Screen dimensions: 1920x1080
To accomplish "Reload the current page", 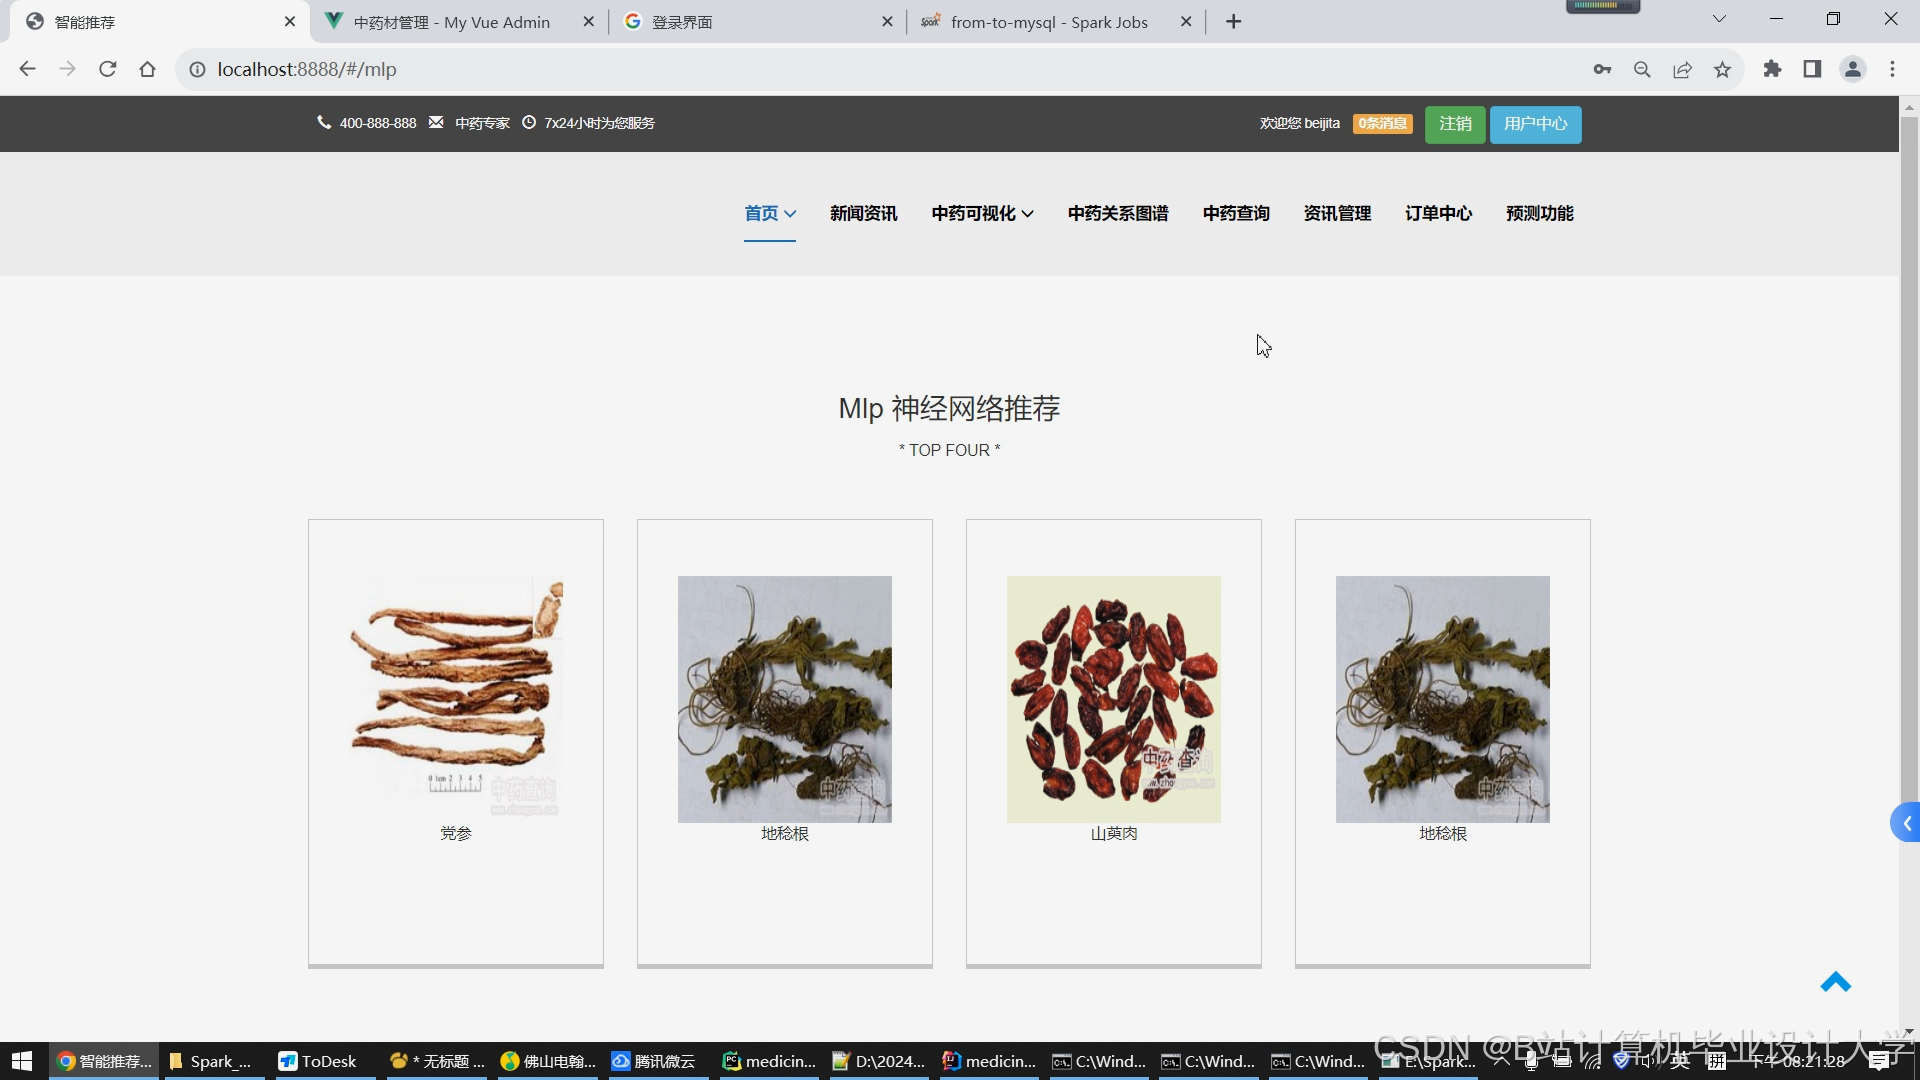I will (x=108, y=70).
